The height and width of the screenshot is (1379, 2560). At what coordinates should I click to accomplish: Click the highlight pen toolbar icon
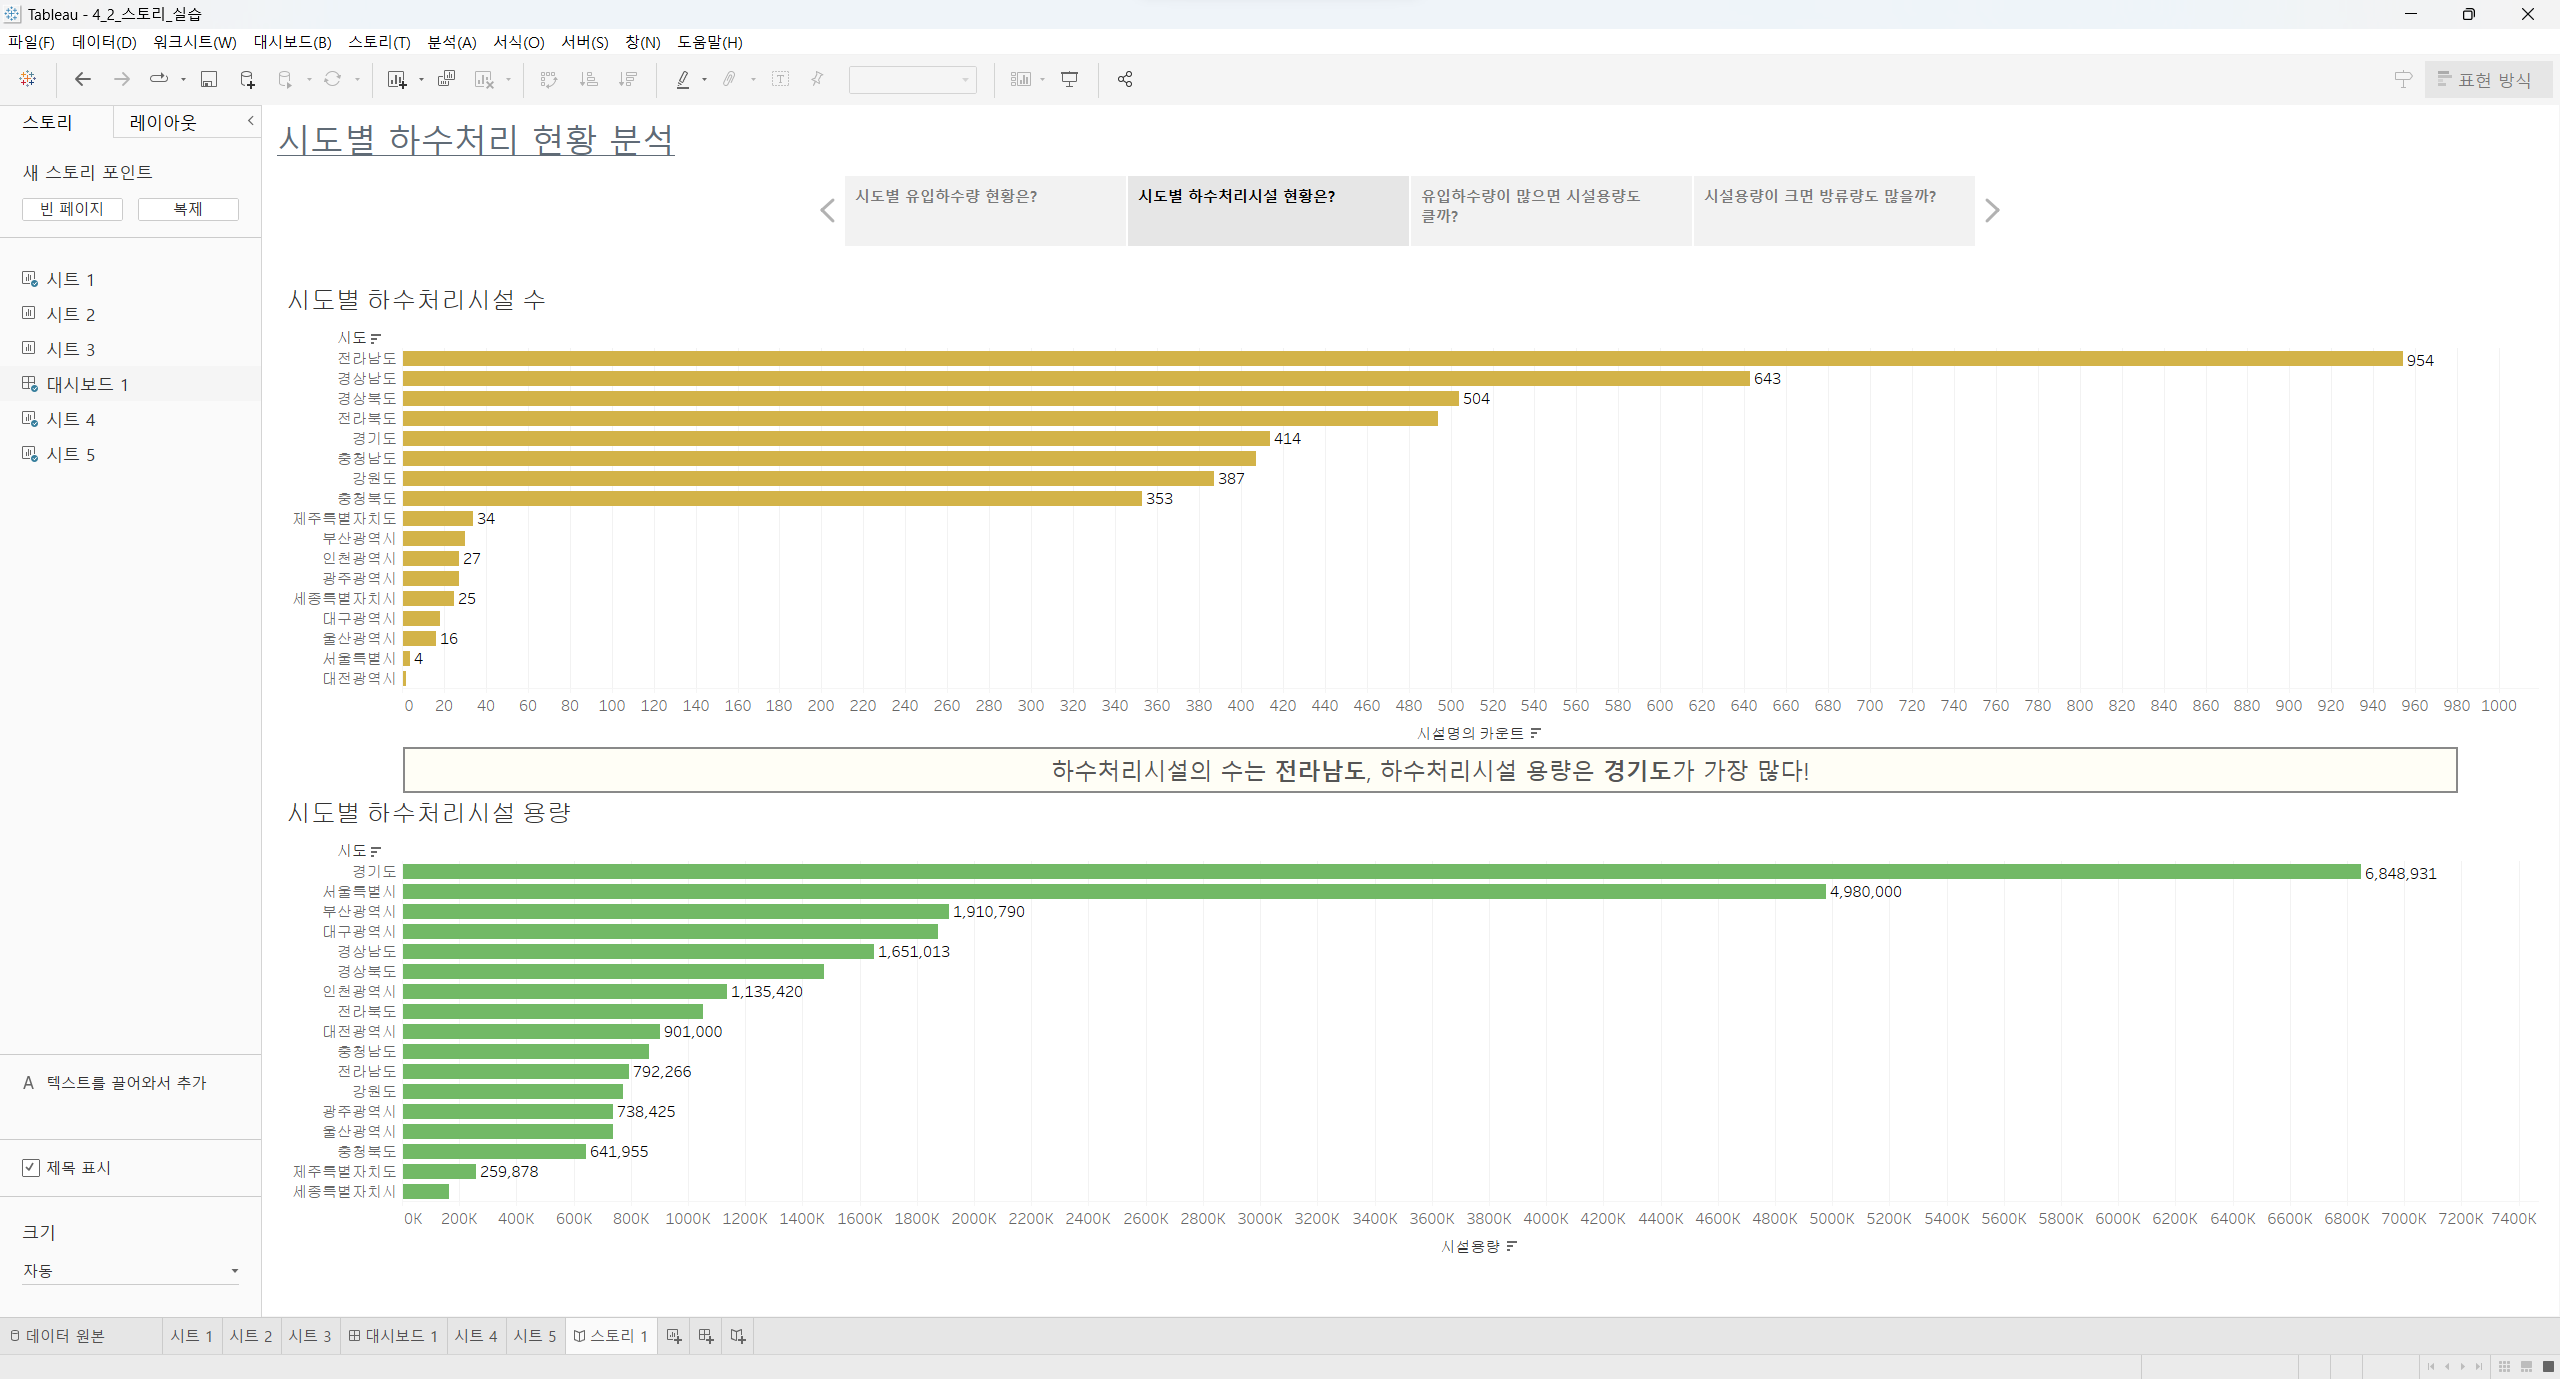(683, 79)
